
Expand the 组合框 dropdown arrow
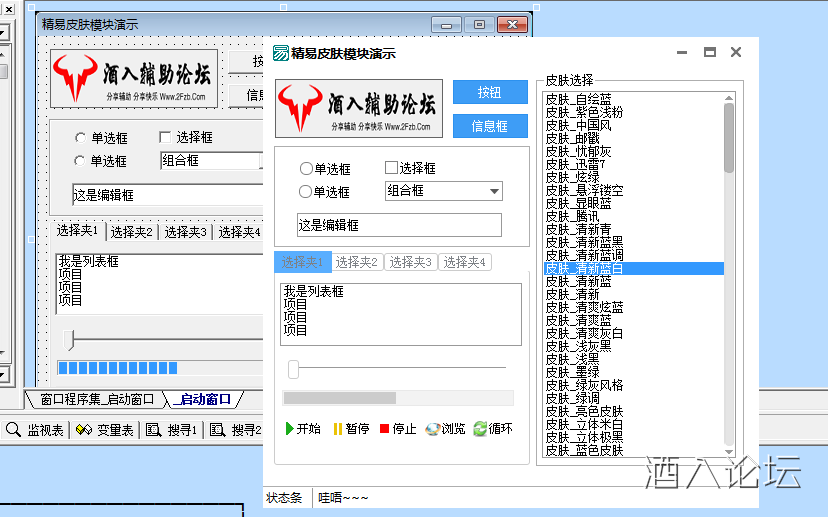click(494, 192)
